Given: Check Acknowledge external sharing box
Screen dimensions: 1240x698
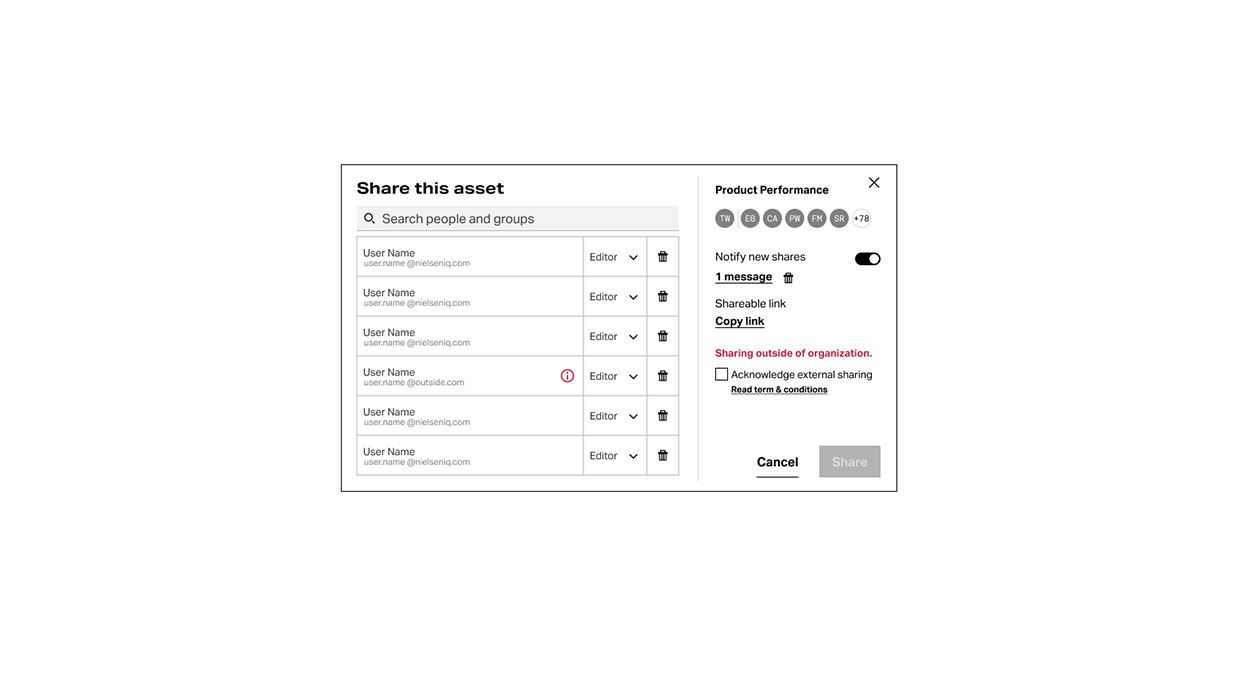Looking at the screenshot, I should coord(721,374).
